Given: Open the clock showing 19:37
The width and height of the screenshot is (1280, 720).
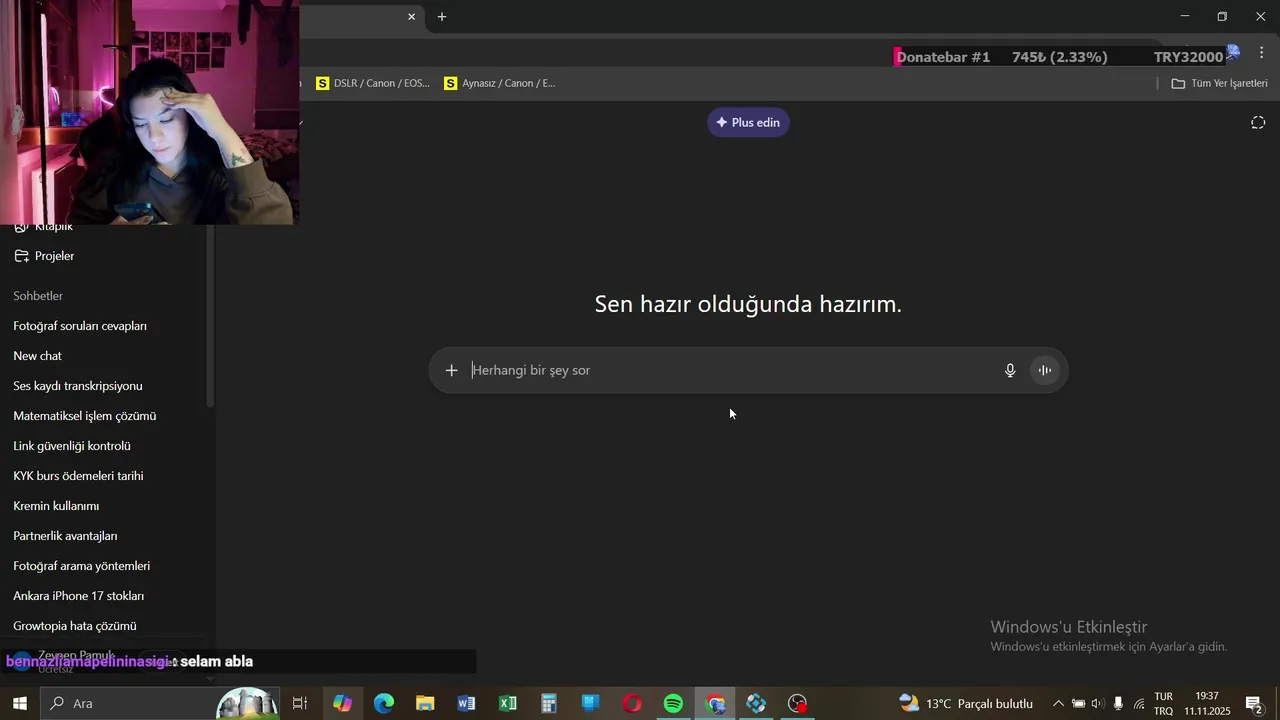Looking at the screenshot, I should 1207,703.
